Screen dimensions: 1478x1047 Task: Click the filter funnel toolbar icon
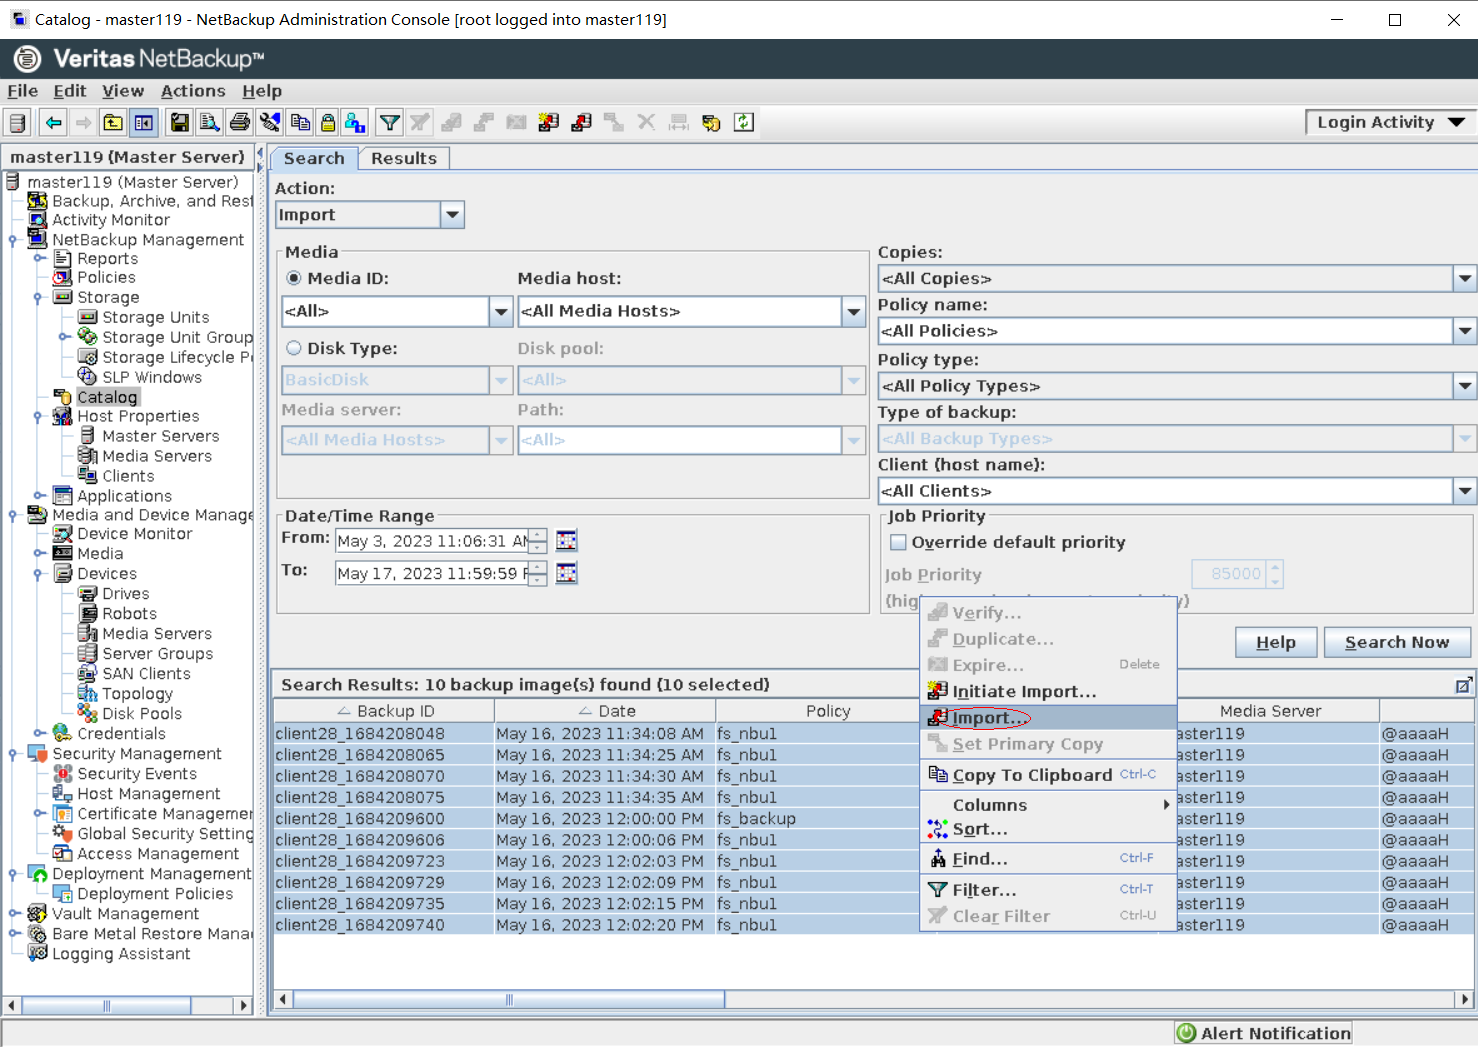click(390, 123)
